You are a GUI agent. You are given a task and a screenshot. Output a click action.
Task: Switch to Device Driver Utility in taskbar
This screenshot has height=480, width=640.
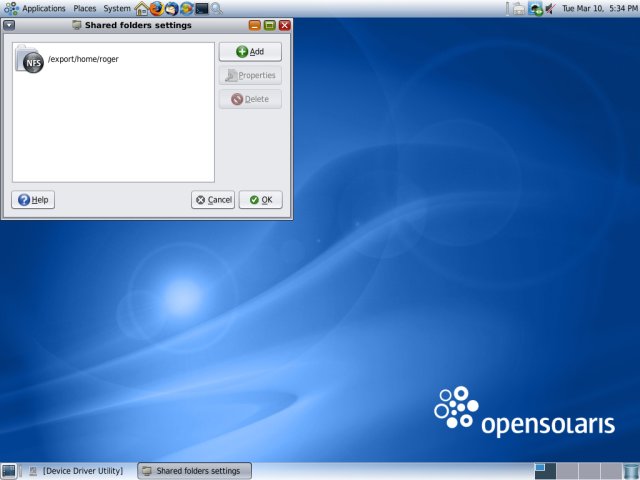77,471
